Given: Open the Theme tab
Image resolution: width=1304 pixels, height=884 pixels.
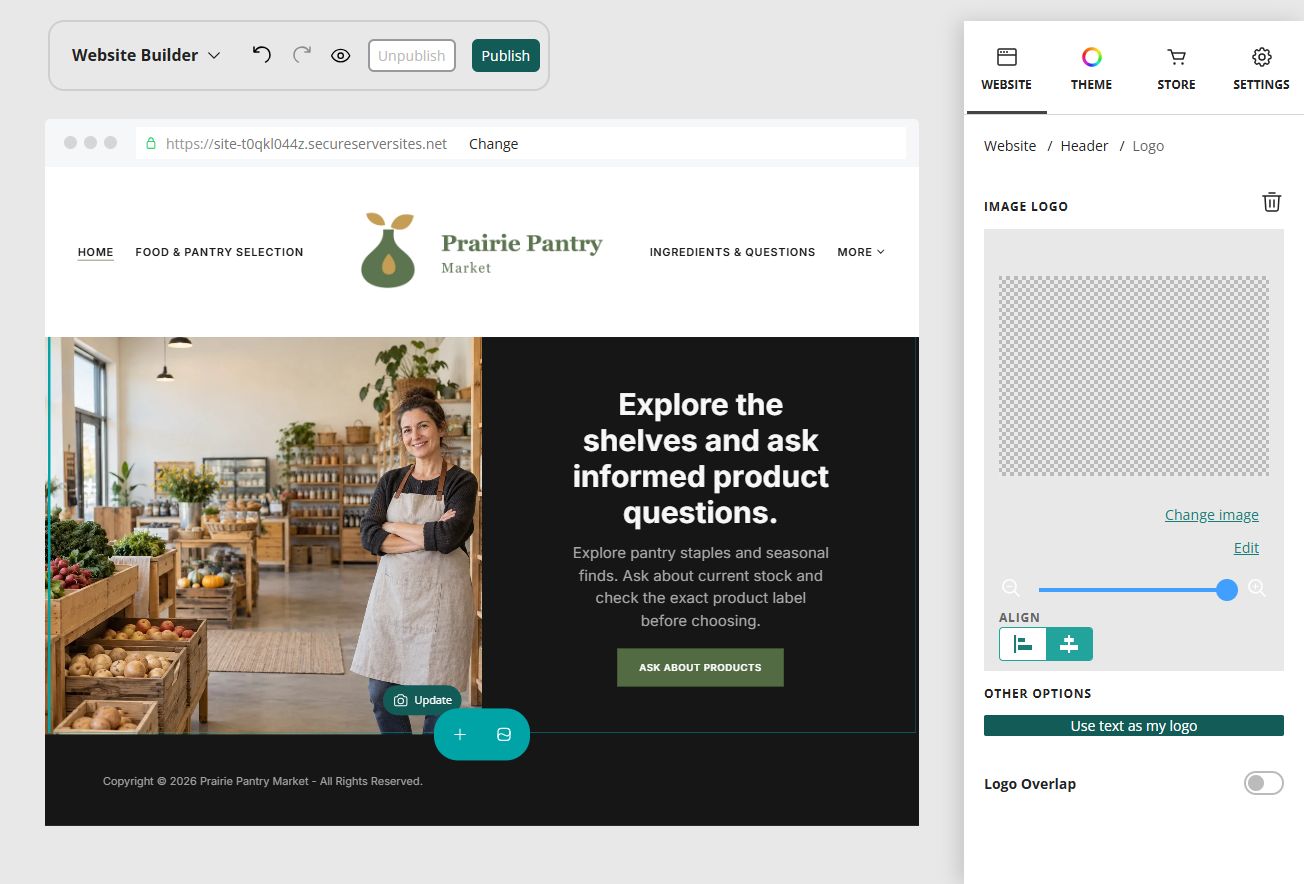Looking at the screenshot, I should [1091, 70].
